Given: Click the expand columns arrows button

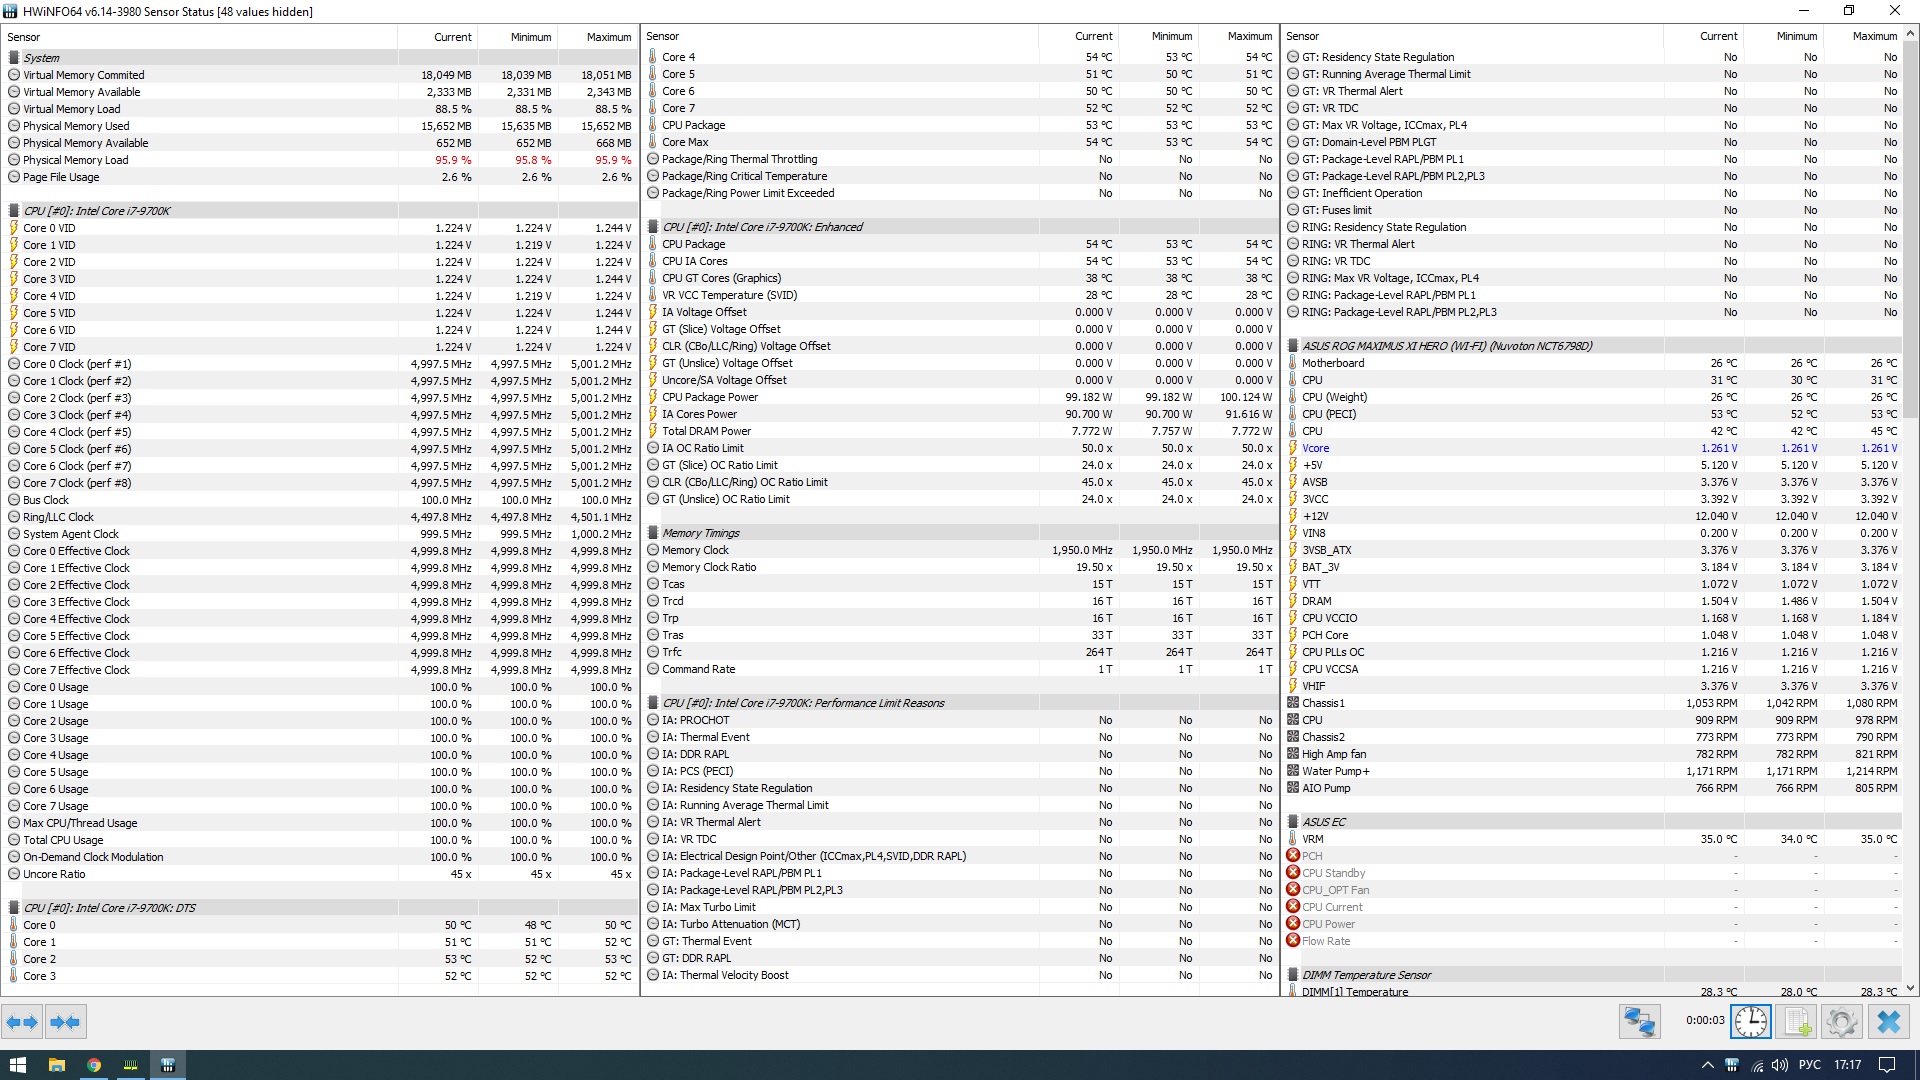Looking at the screenshot, I should [x=22, y=1022].
